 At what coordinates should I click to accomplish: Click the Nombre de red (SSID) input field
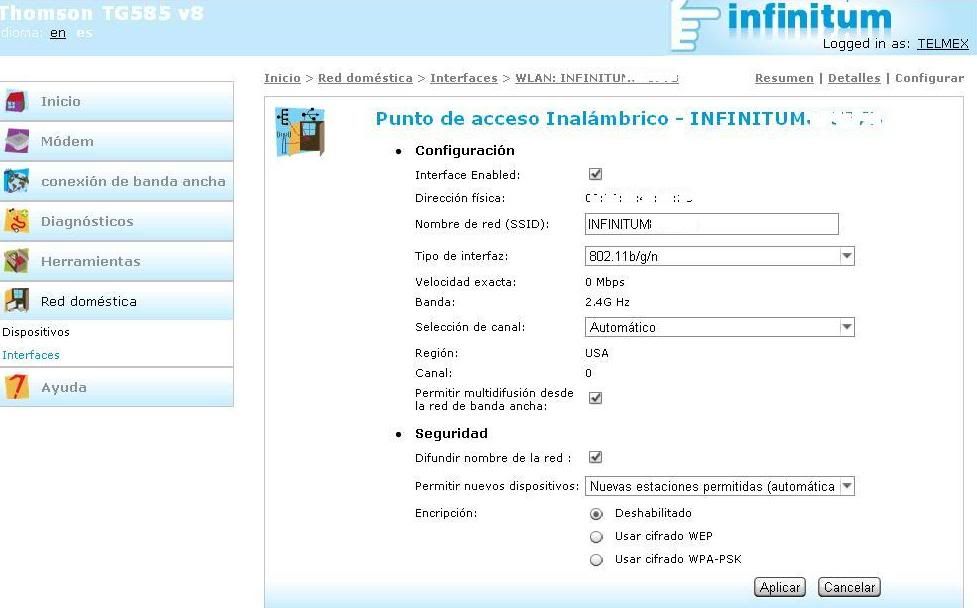(x=712, y=224)
